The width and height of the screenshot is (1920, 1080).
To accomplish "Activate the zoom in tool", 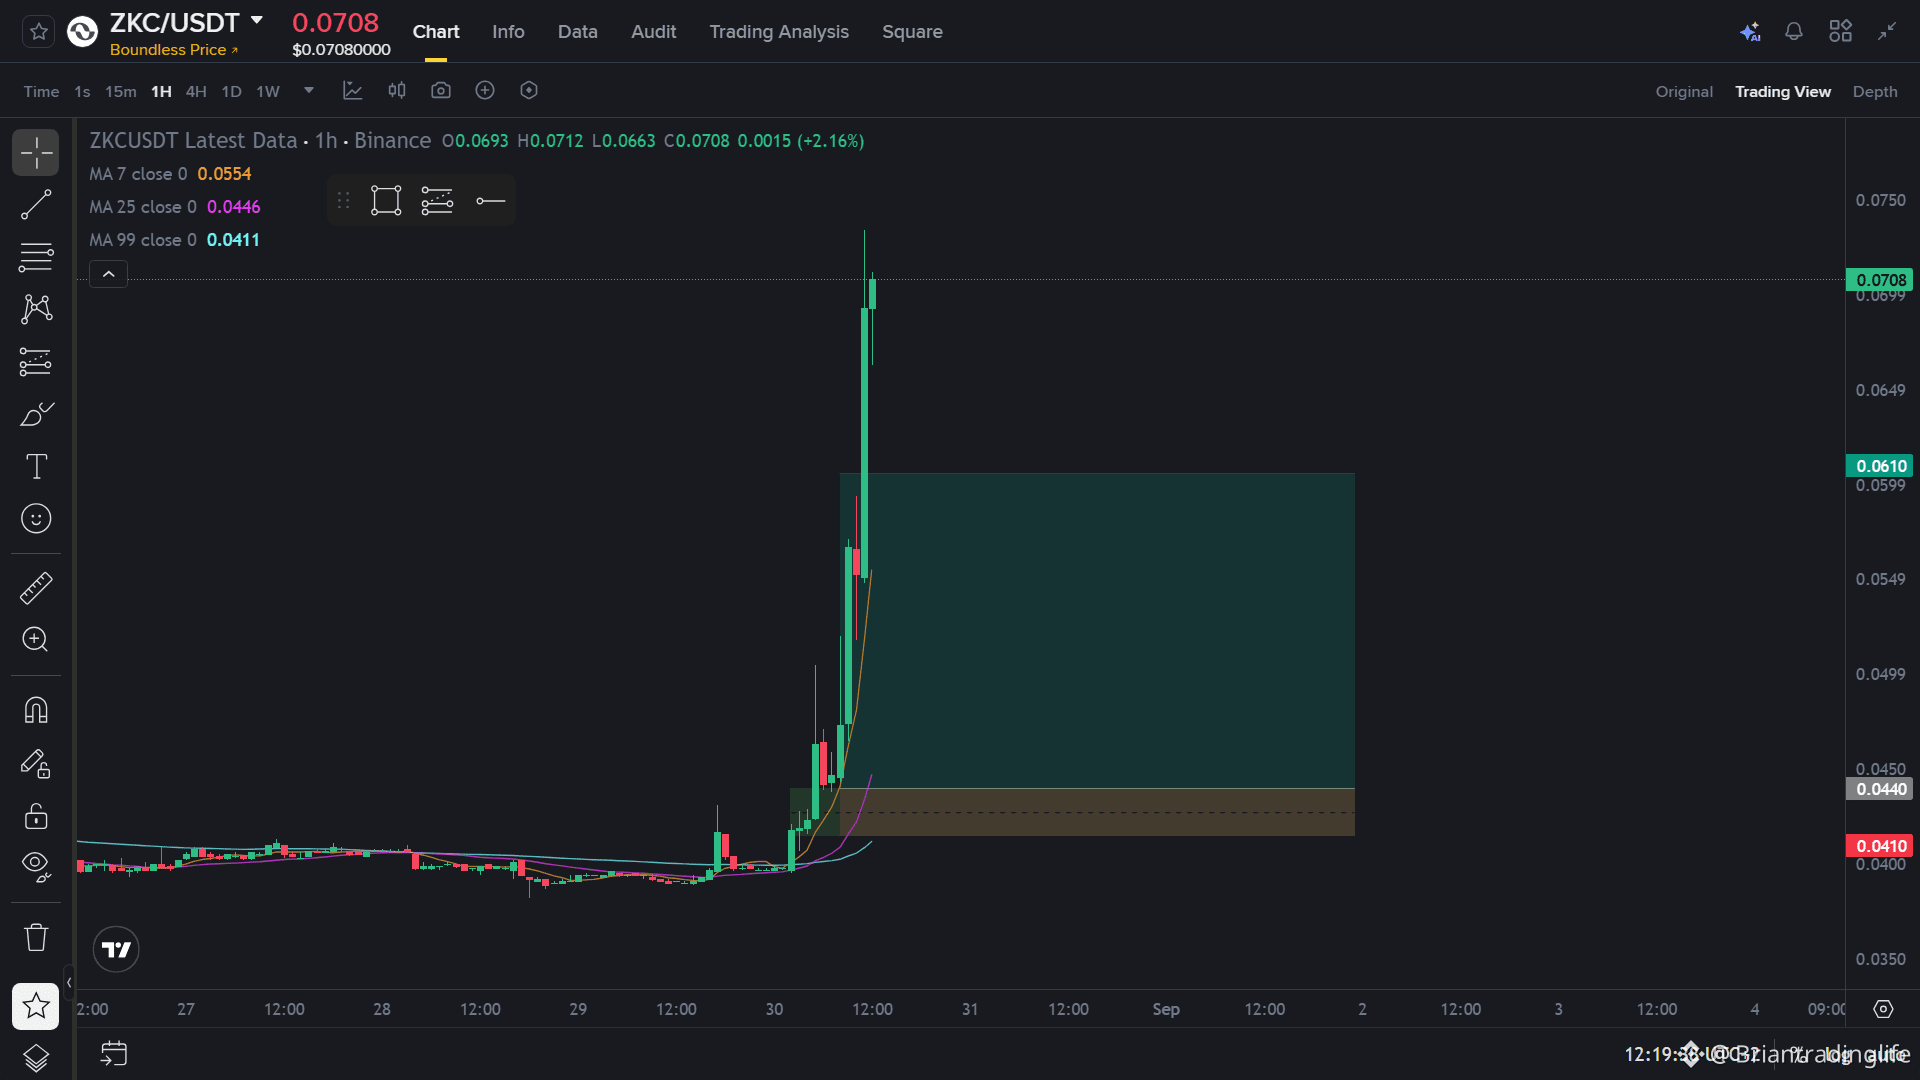I will coord(36,640).
